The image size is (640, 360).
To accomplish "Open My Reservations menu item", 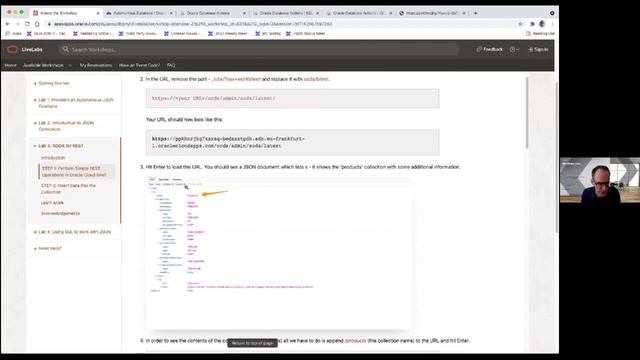I will click(96, 65).
